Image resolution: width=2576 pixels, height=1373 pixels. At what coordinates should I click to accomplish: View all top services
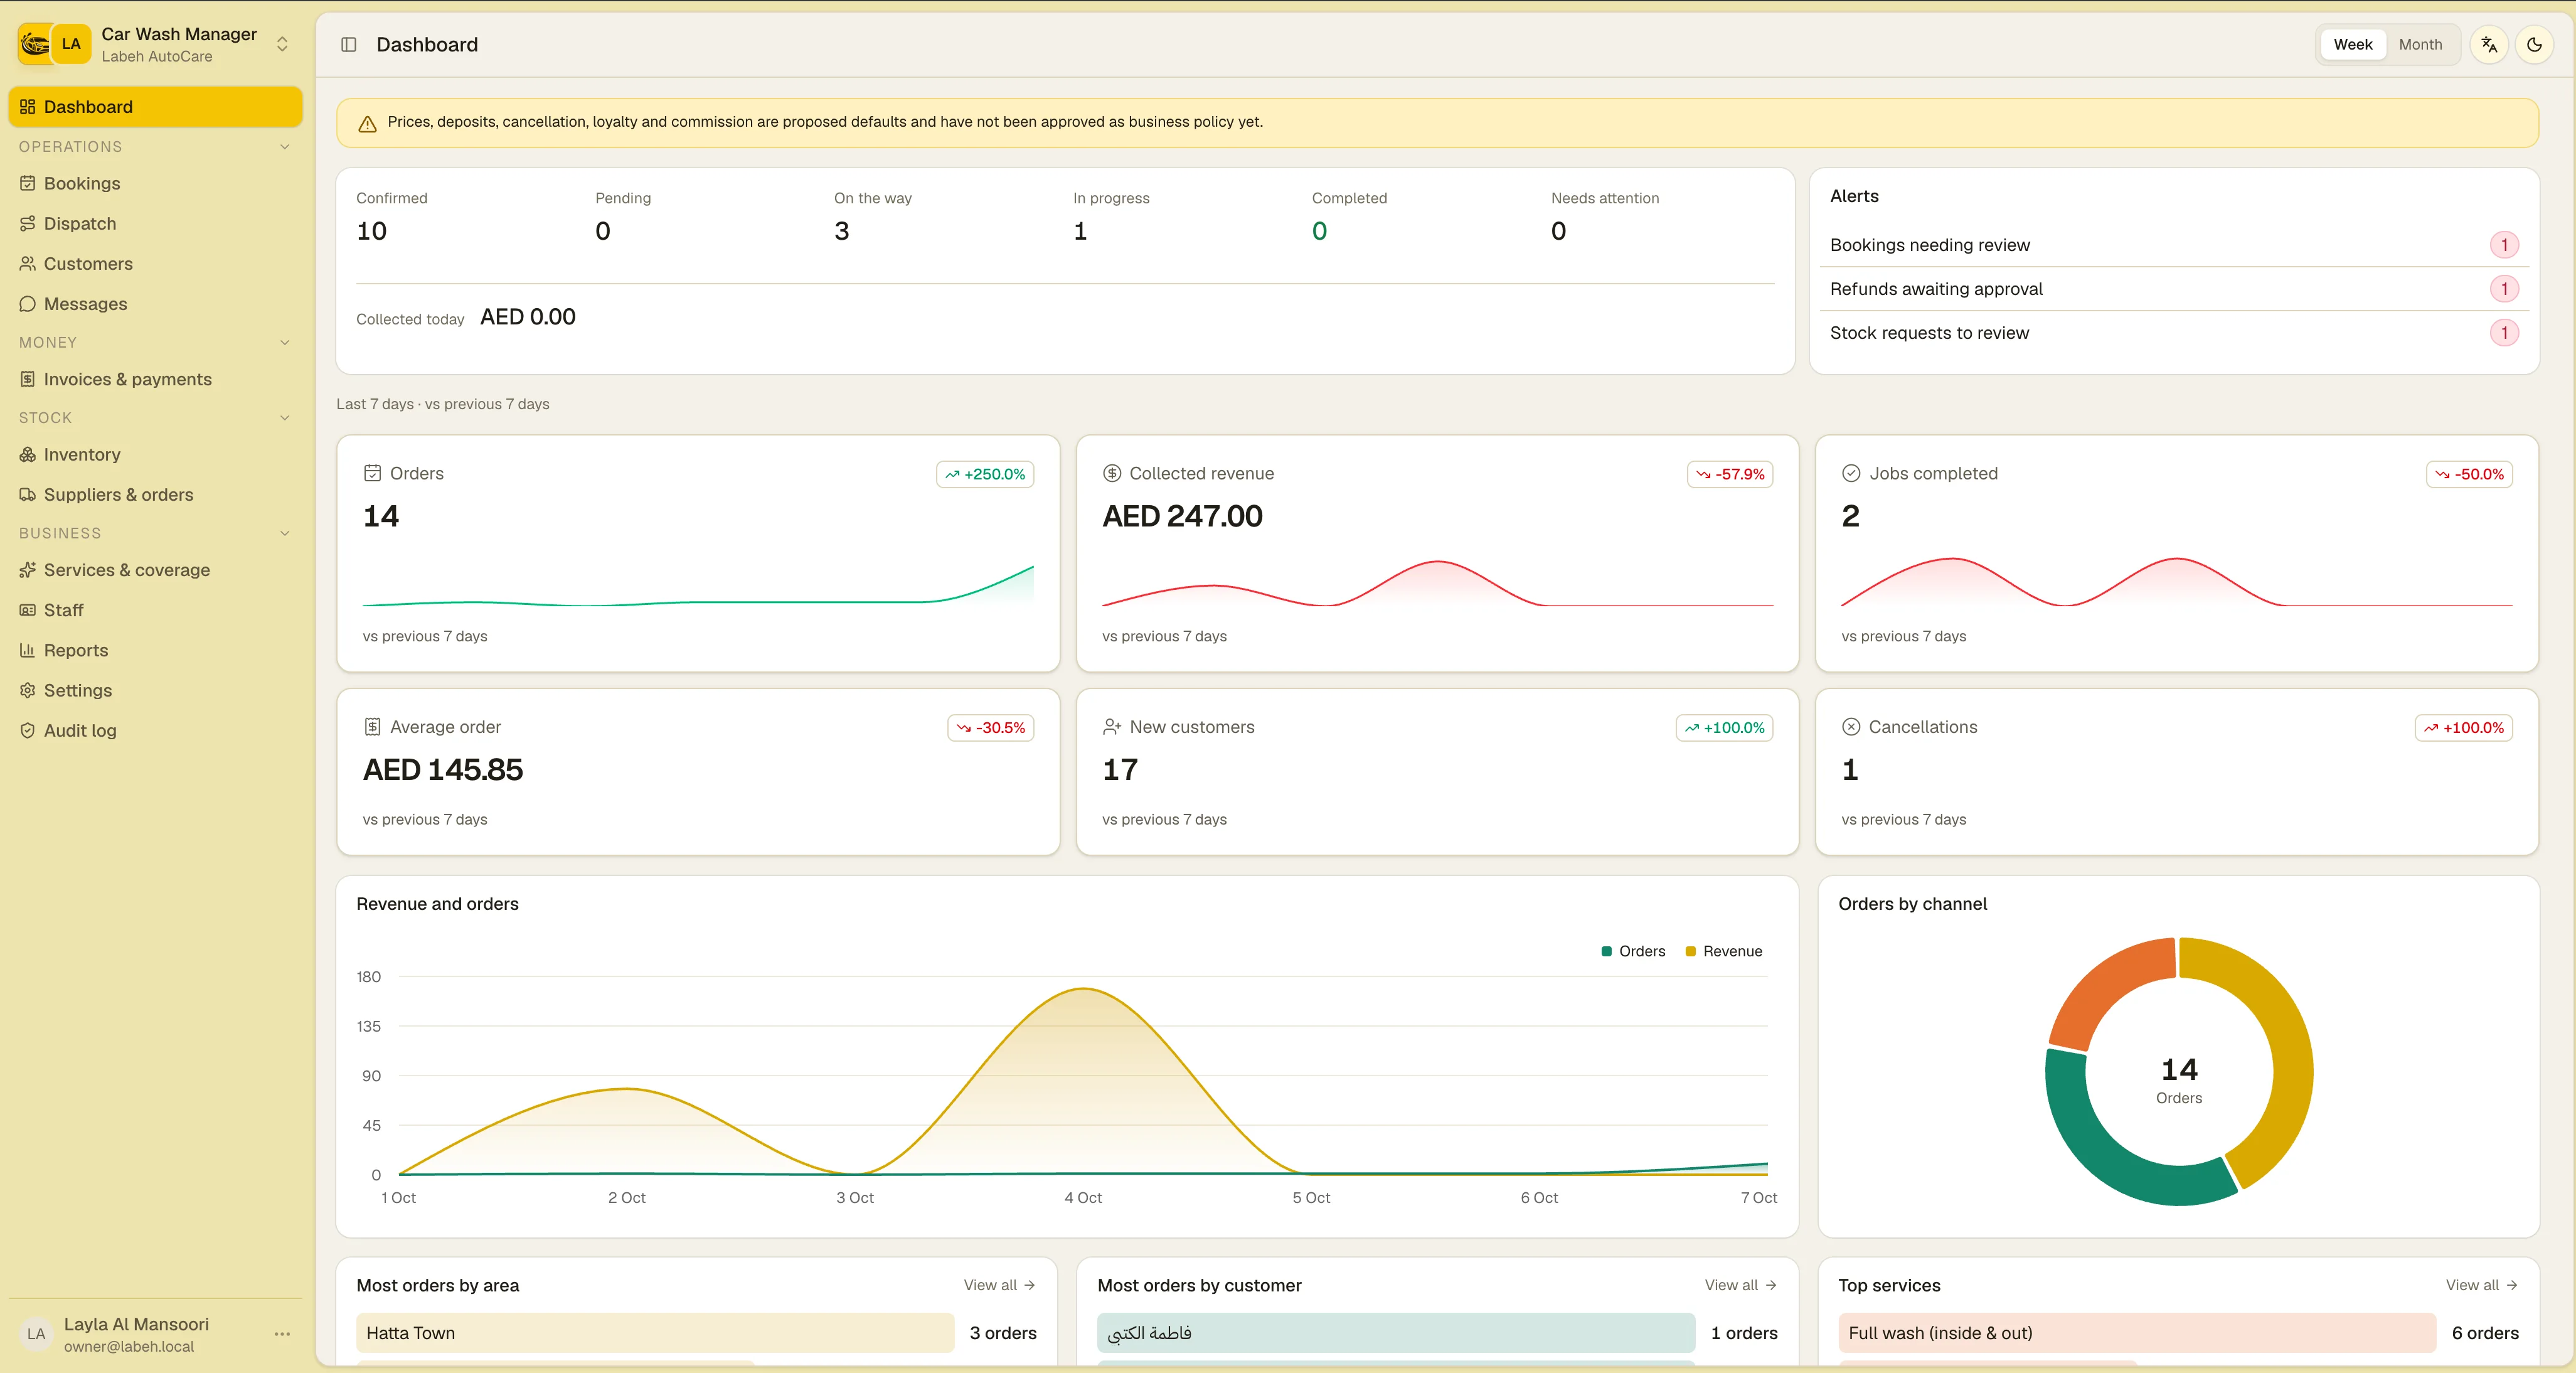click(2481, 1286)
